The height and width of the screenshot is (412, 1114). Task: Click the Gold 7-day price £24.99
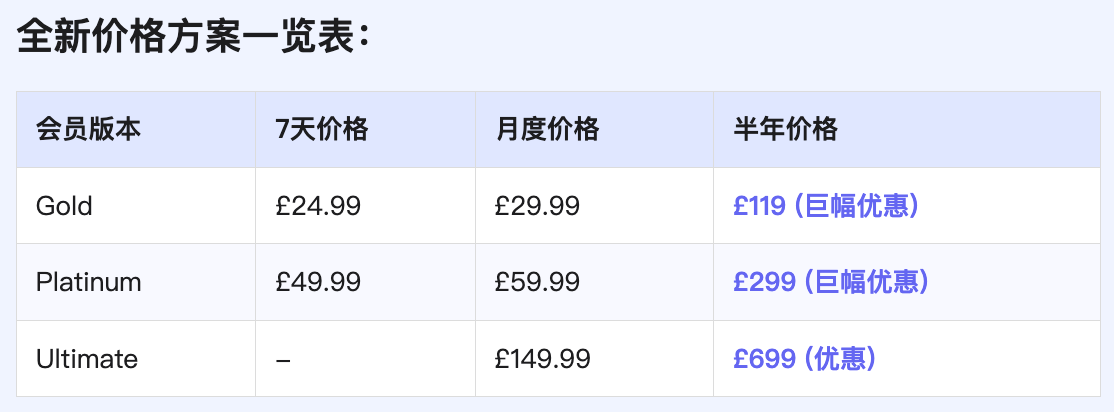pyautogui.click(x=318, y=206)
